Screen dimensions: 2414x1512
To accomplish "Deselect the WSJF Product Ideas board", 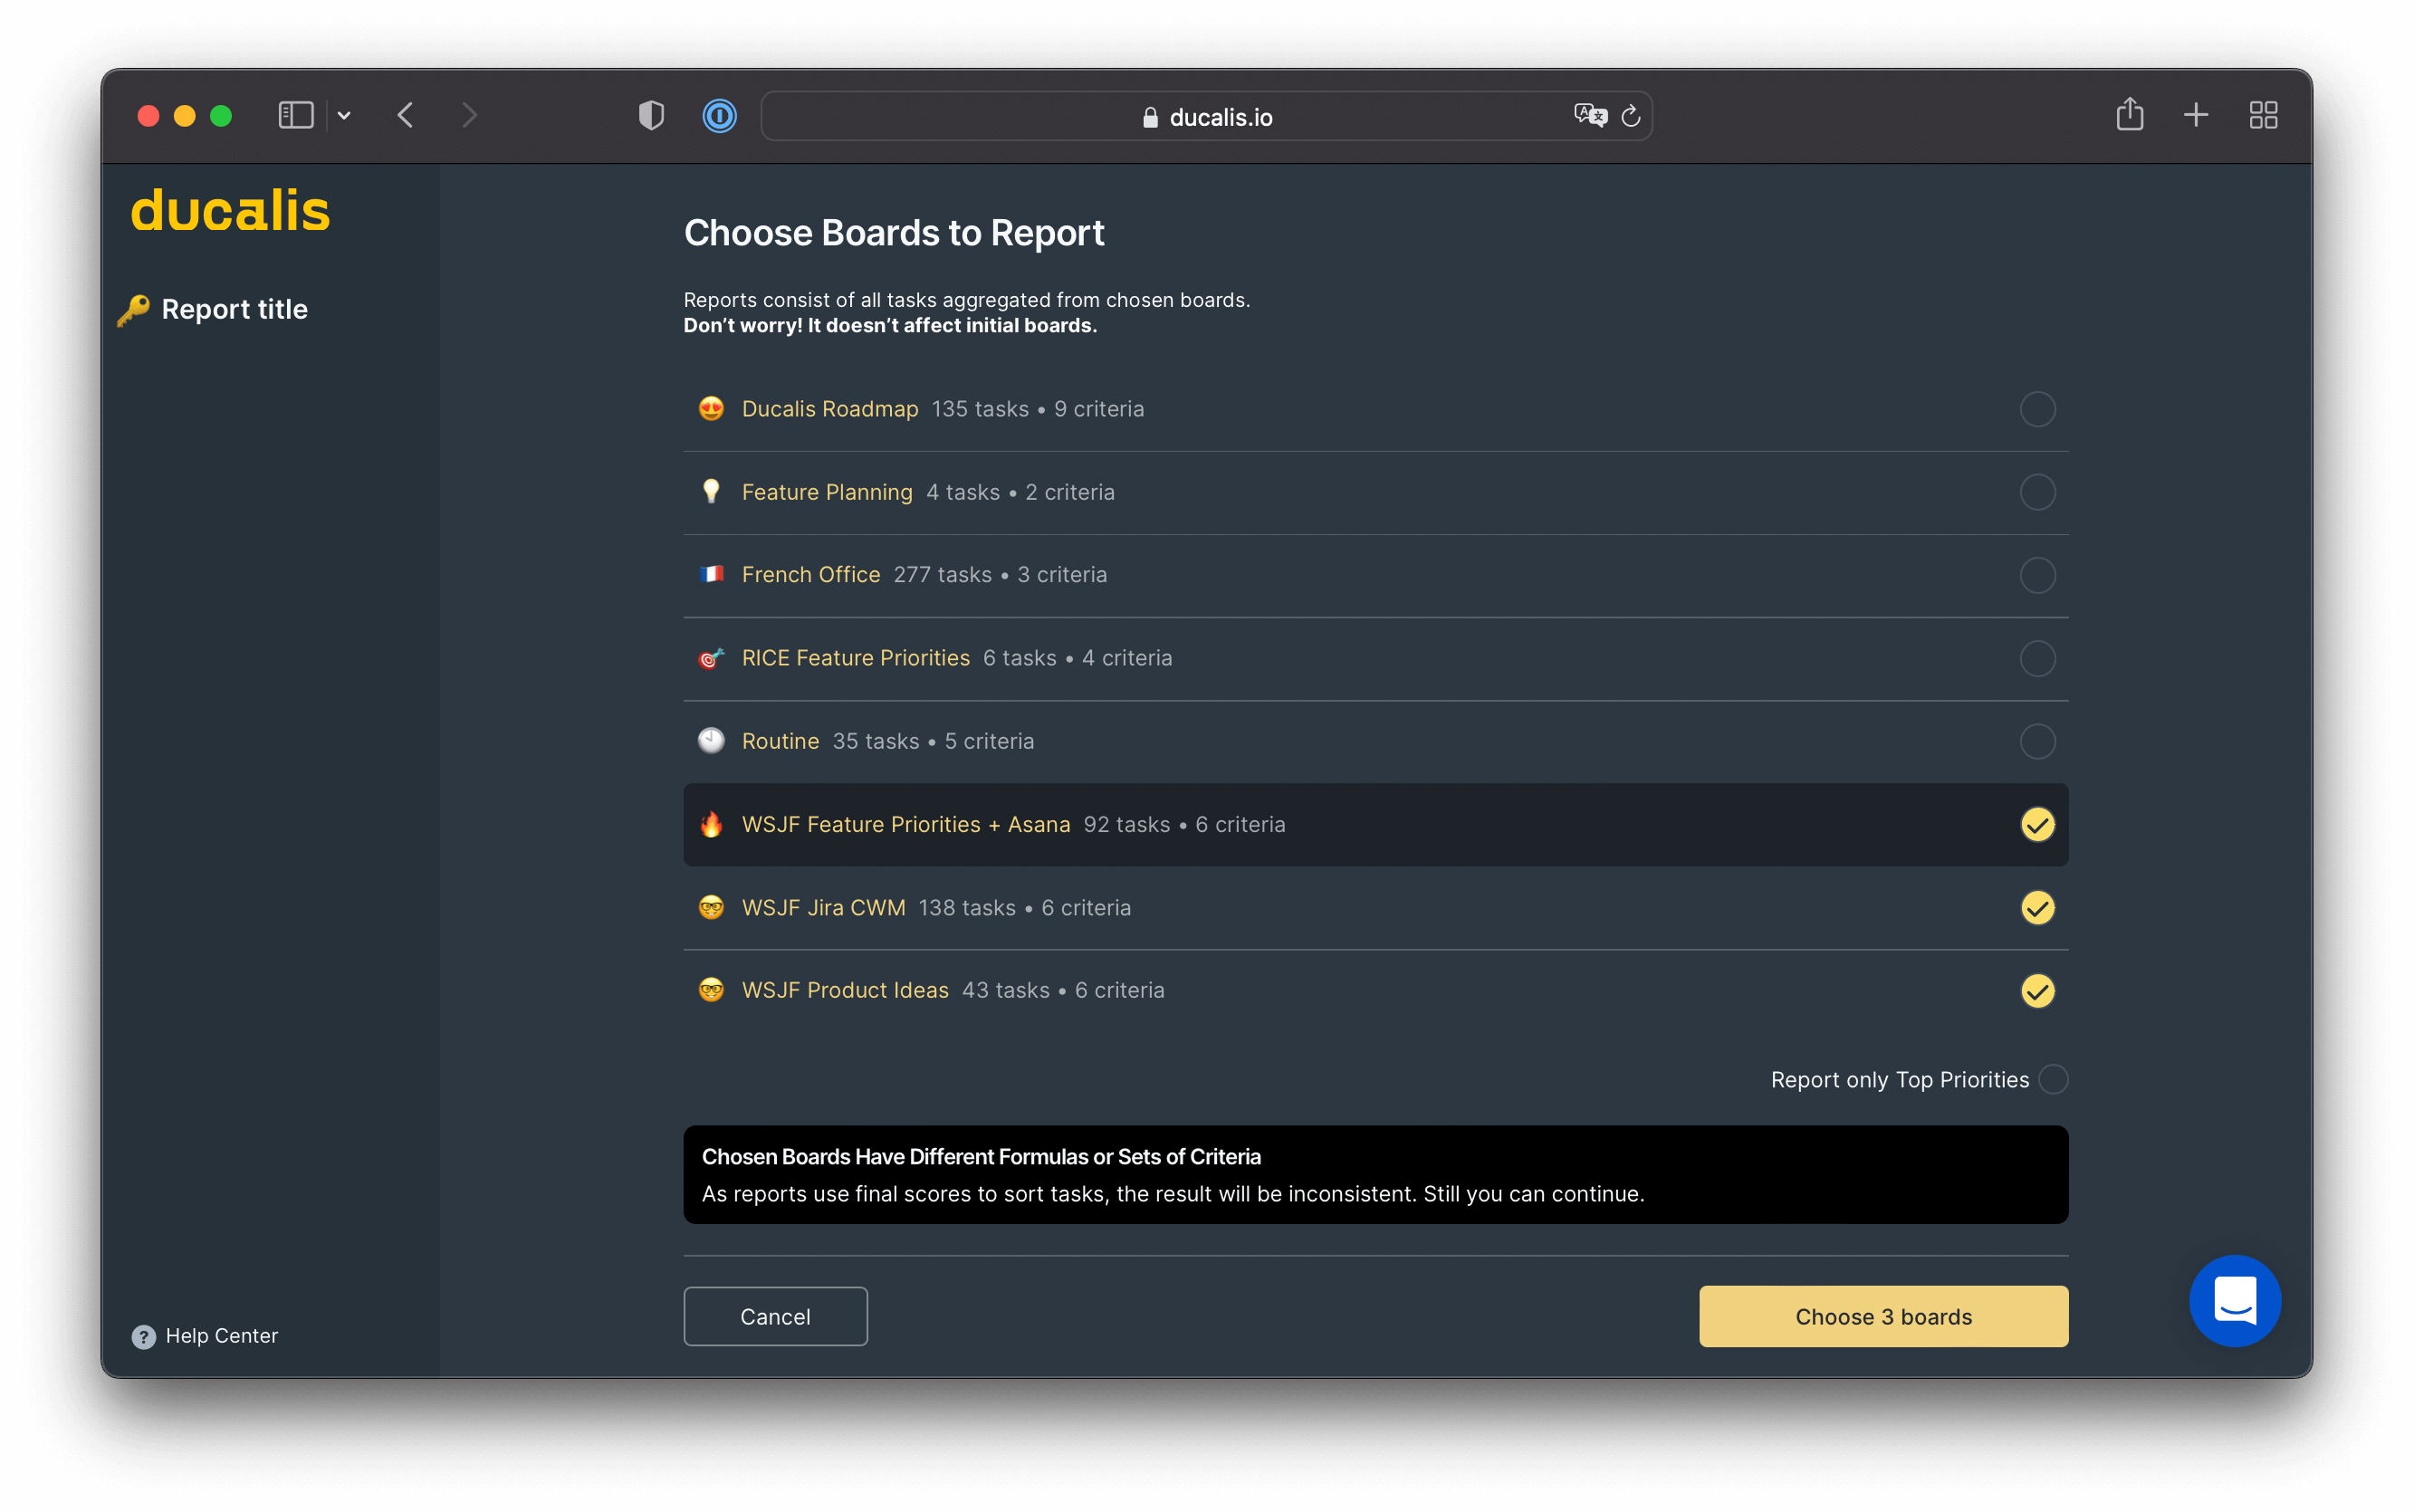I will tap(2037, 990).
